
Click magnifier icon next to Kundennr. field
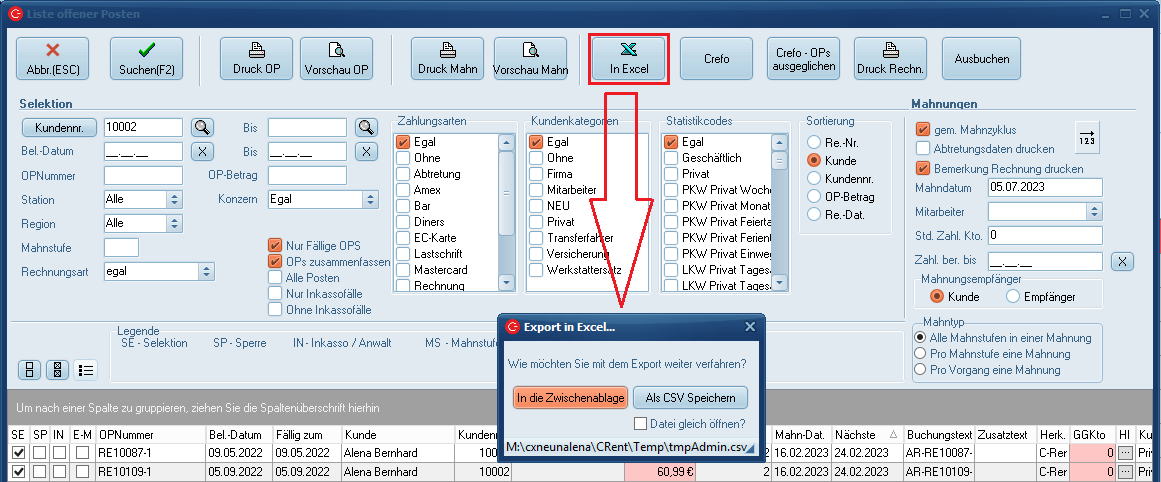(203, 127)
